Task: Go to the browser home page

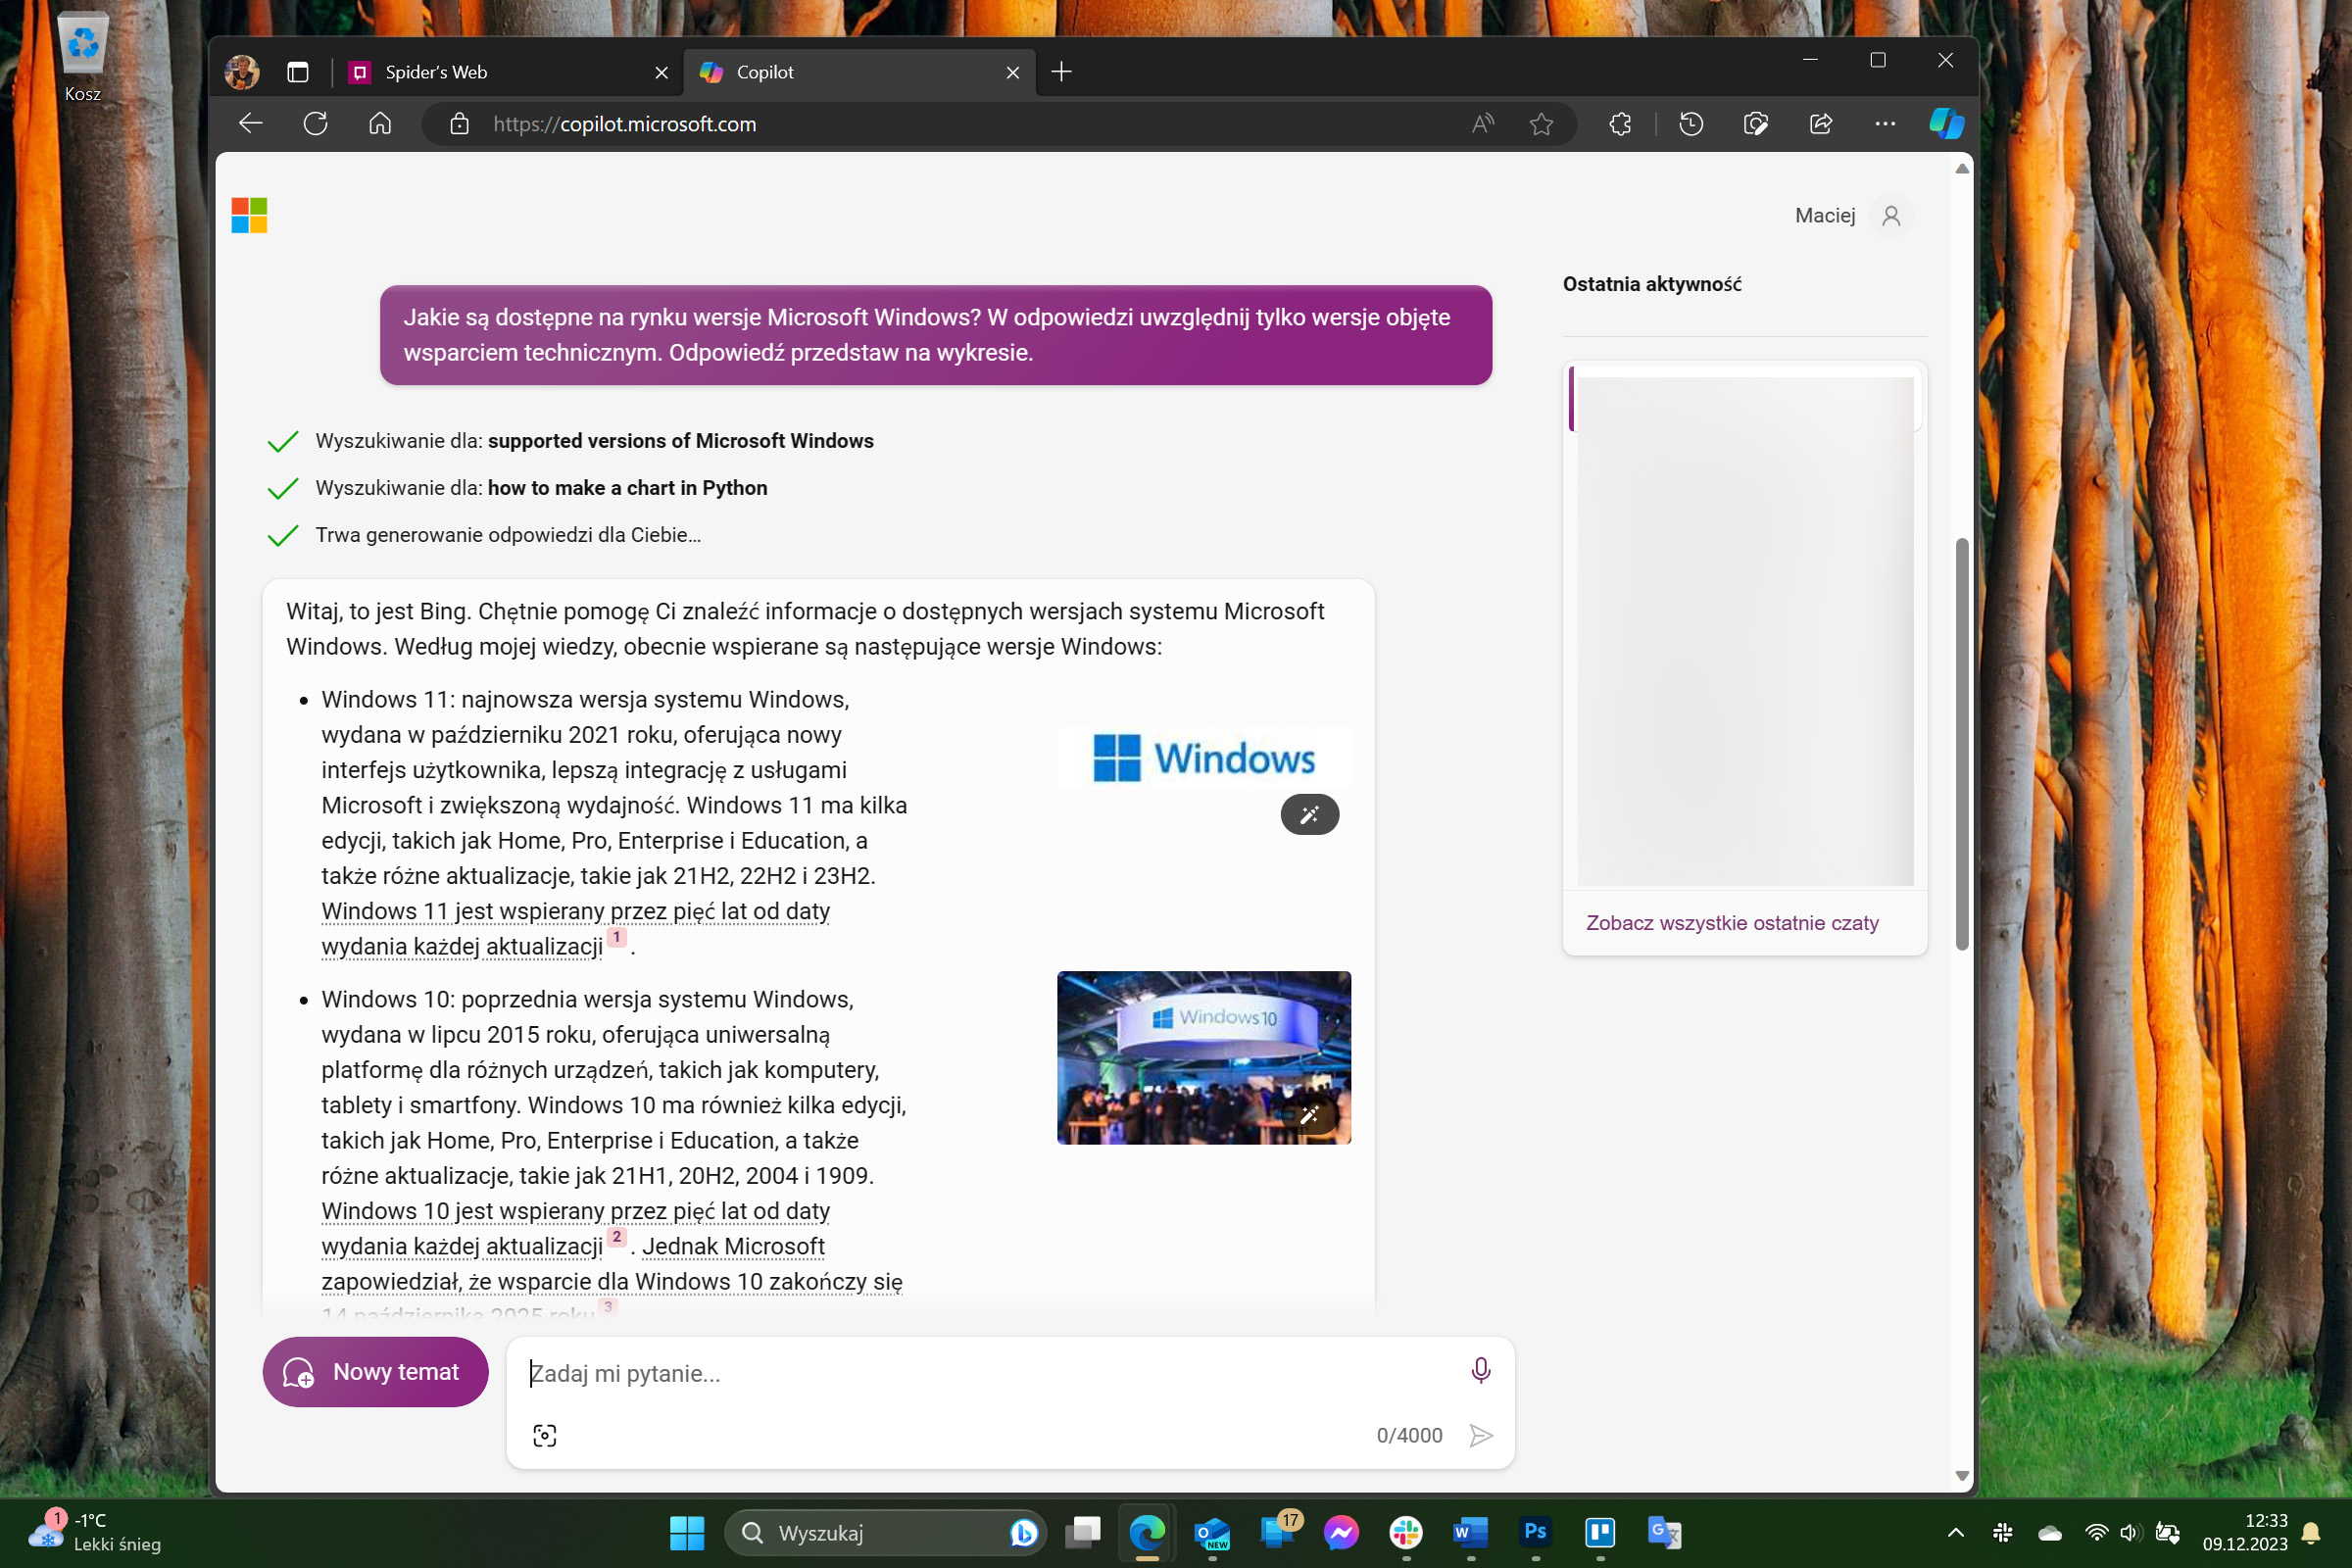Action: pos(380,124)
